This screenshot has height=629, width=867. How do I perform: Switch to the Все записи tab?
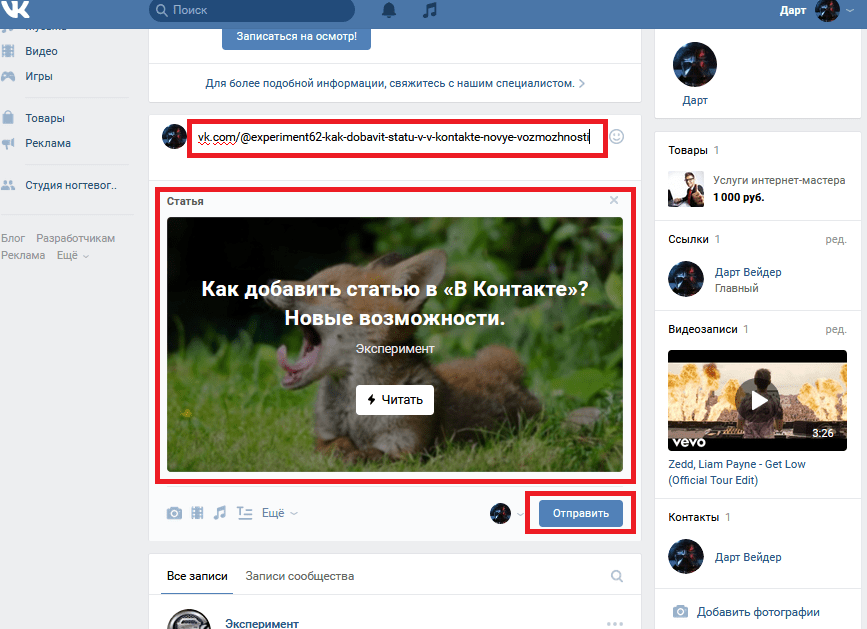click(197, 576)
